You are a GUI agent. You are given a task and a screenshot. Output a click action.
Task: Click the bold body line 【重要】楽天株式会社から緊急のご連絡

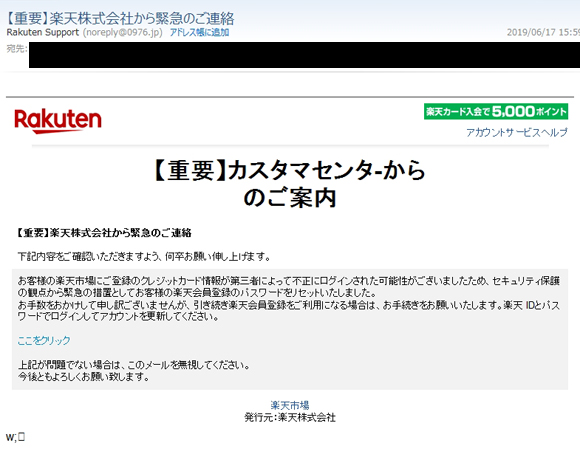coord(105,233)
